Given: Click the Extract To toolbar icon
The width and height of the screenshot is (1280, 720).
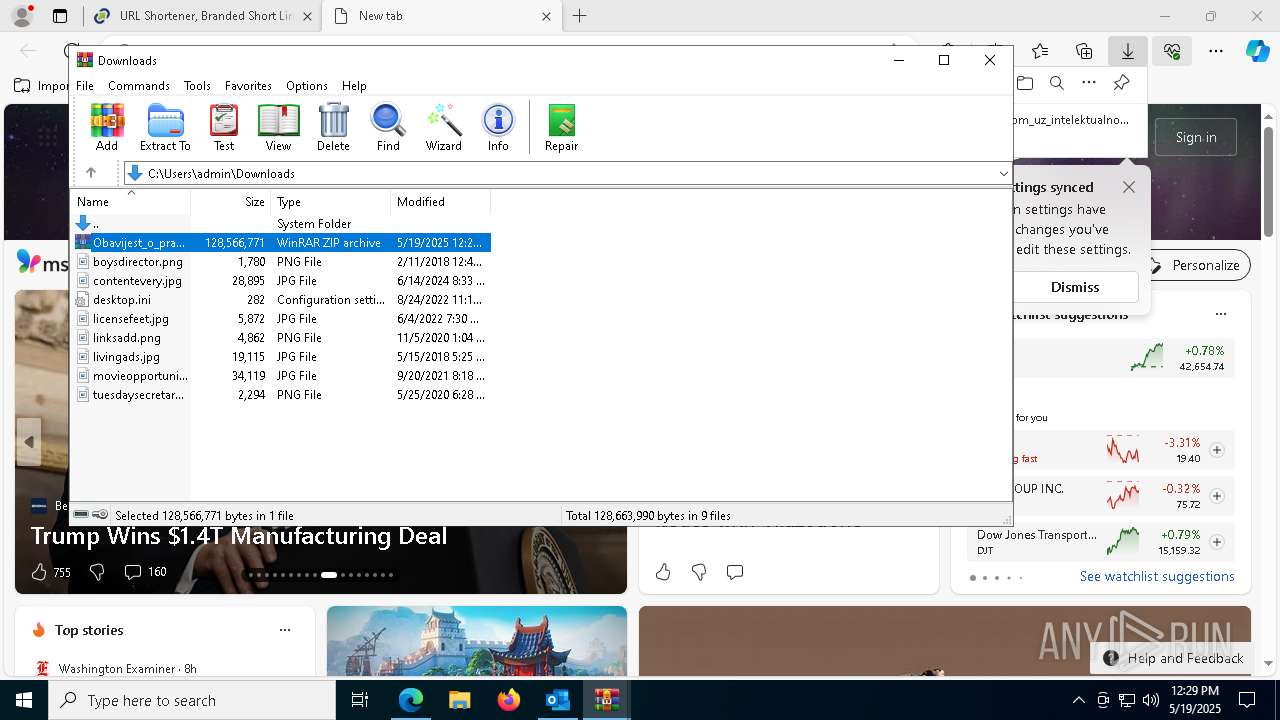Looking at the screenshot, I should [x=165, y=127].
